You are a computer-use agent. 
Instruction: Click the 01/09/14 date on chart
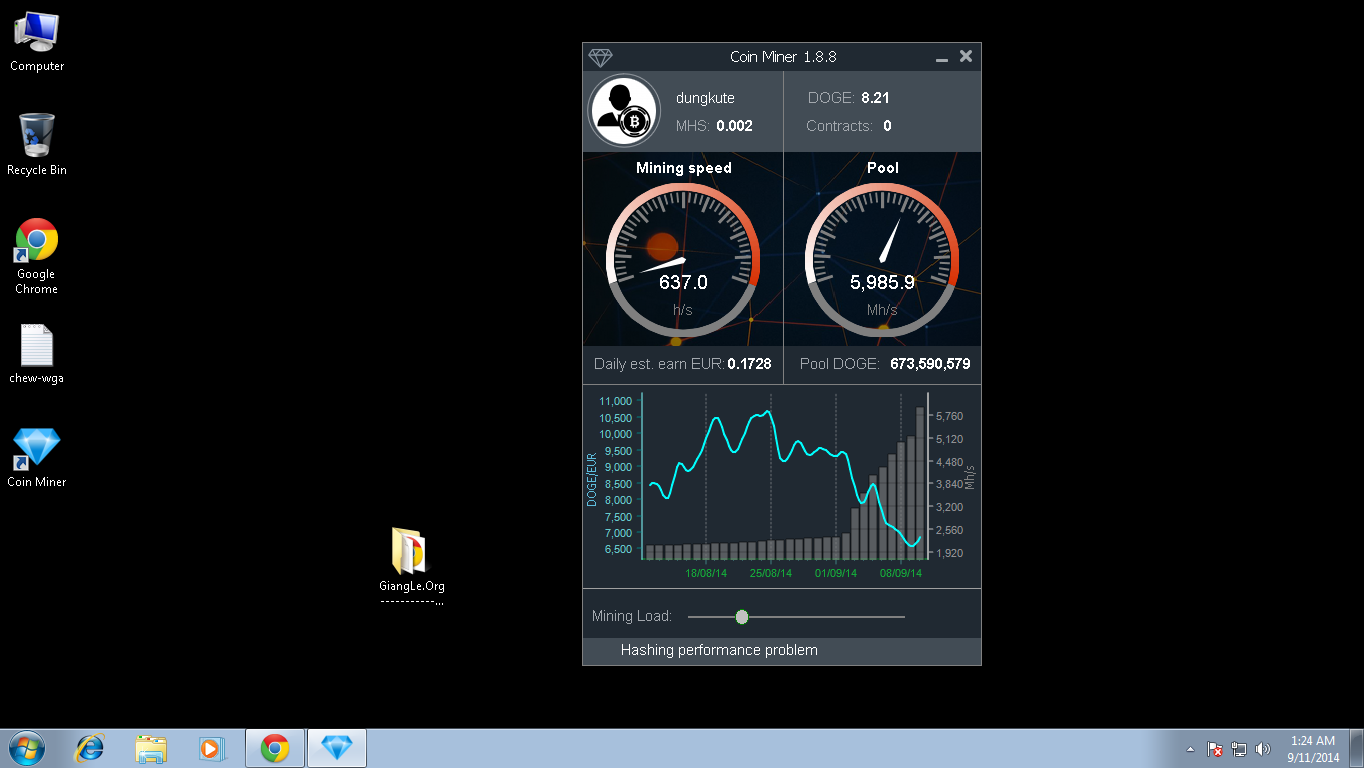(x=836, y=574)
